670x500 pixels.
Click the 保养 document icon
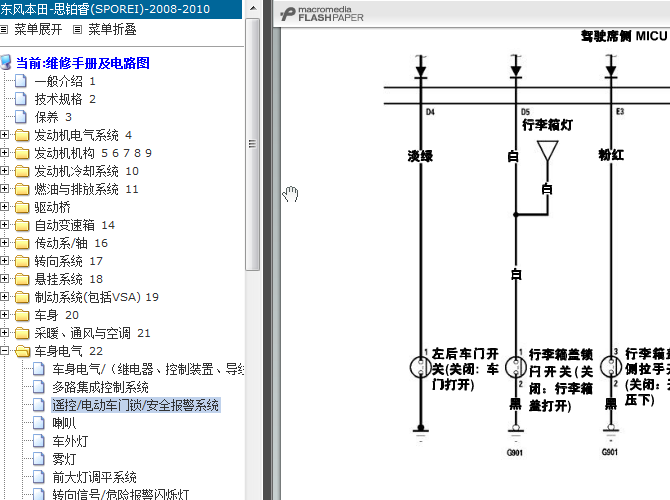[x=21, y=117]
